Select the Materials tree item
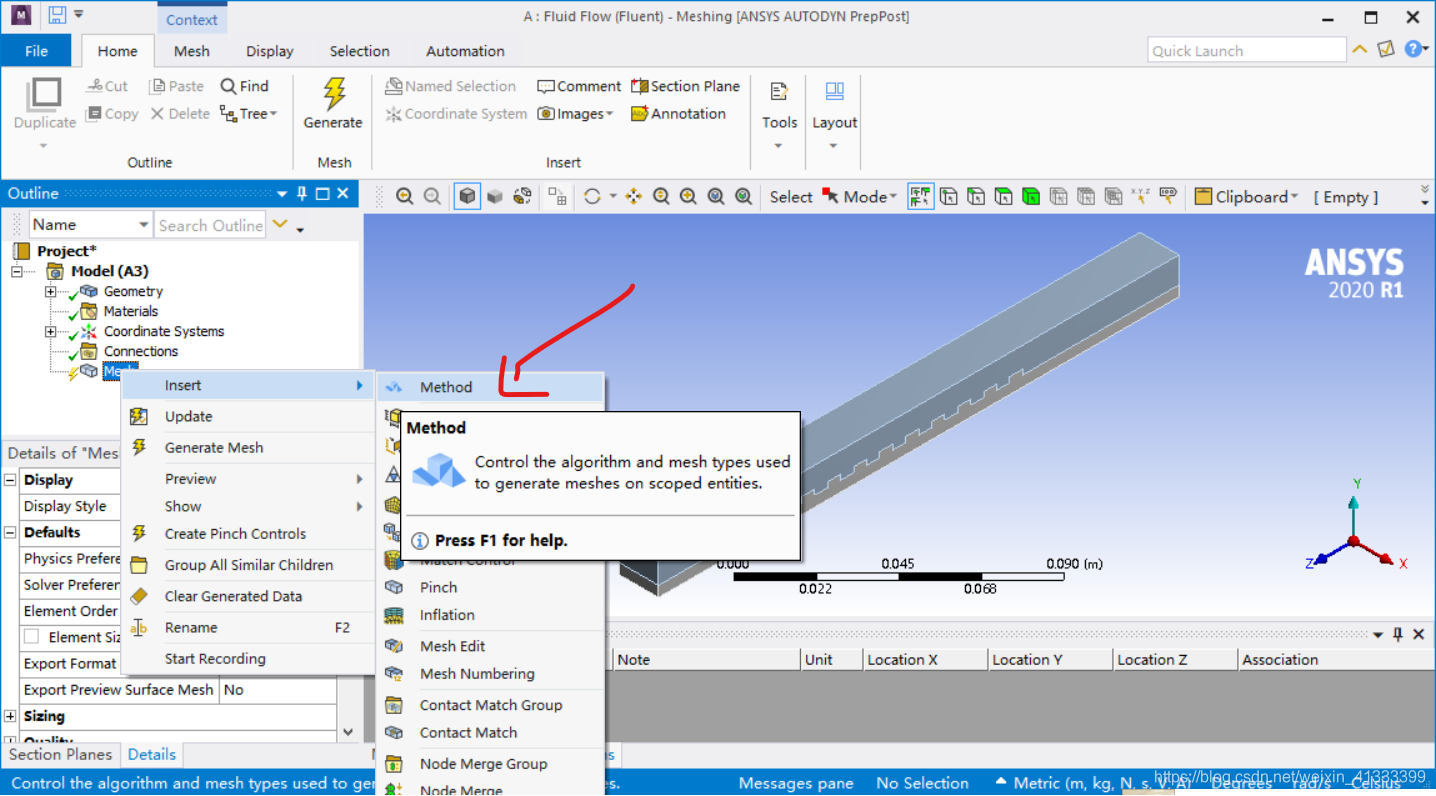The height and width of the screenshot is (796, 1436). click(x=131, y=311)
